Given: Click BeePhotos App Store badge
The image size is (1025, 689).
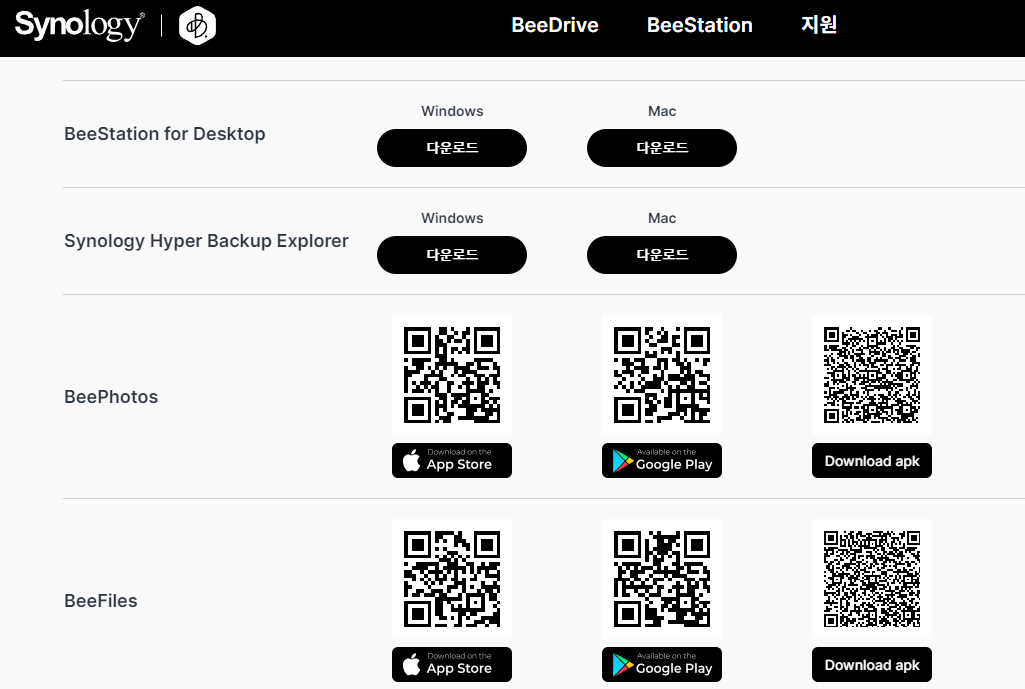Looking at the screenshot, I should (452, 461).
